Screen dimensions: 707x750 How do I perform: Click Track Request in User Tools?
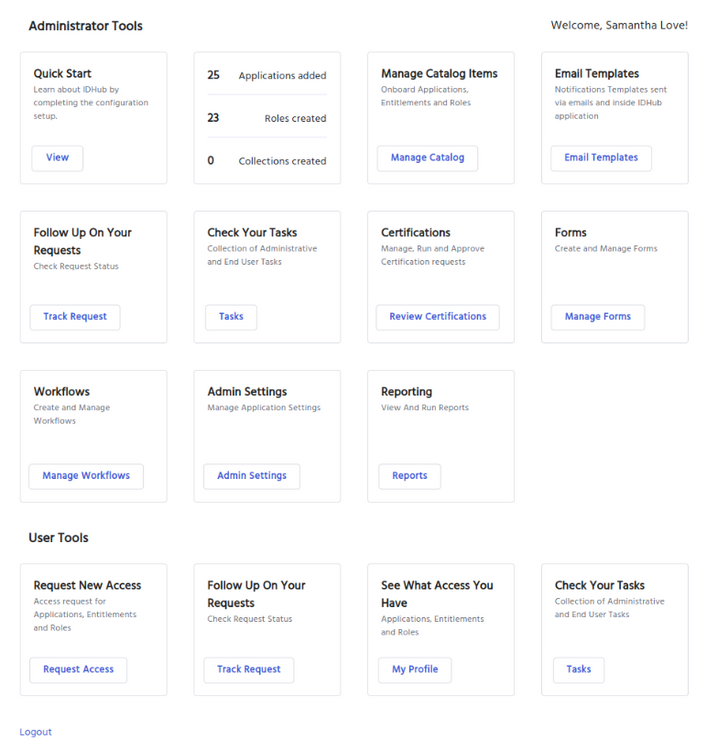[248, 670]
